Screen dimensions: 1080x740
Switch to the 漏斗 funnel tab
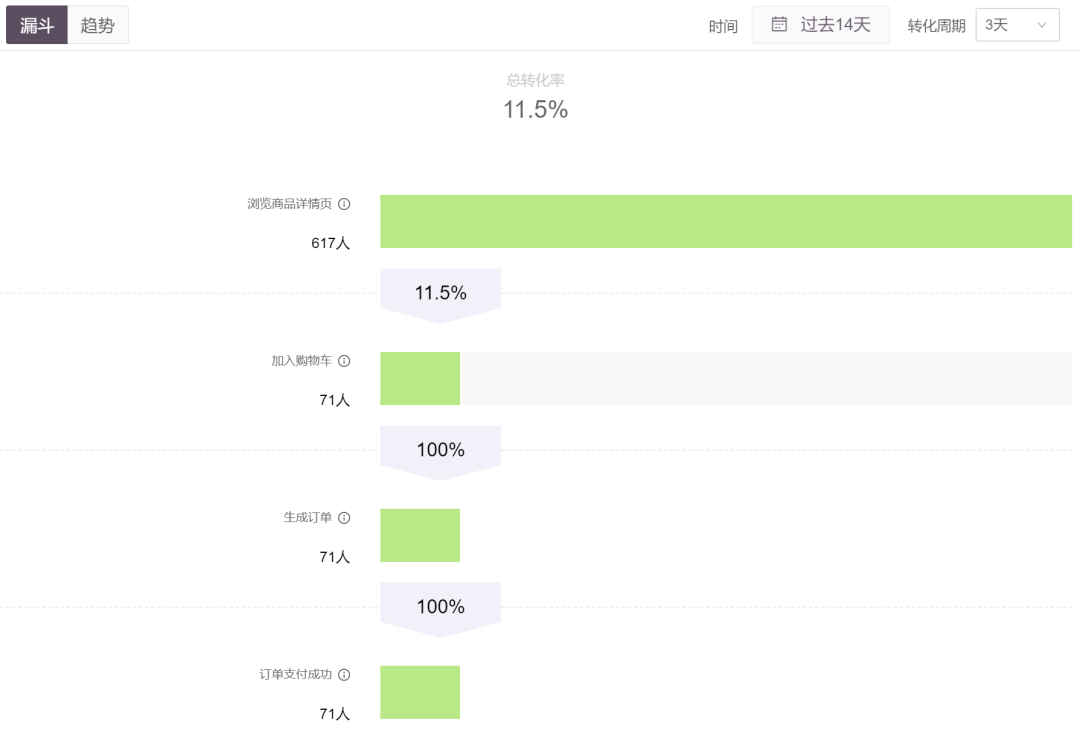(37, 25)
